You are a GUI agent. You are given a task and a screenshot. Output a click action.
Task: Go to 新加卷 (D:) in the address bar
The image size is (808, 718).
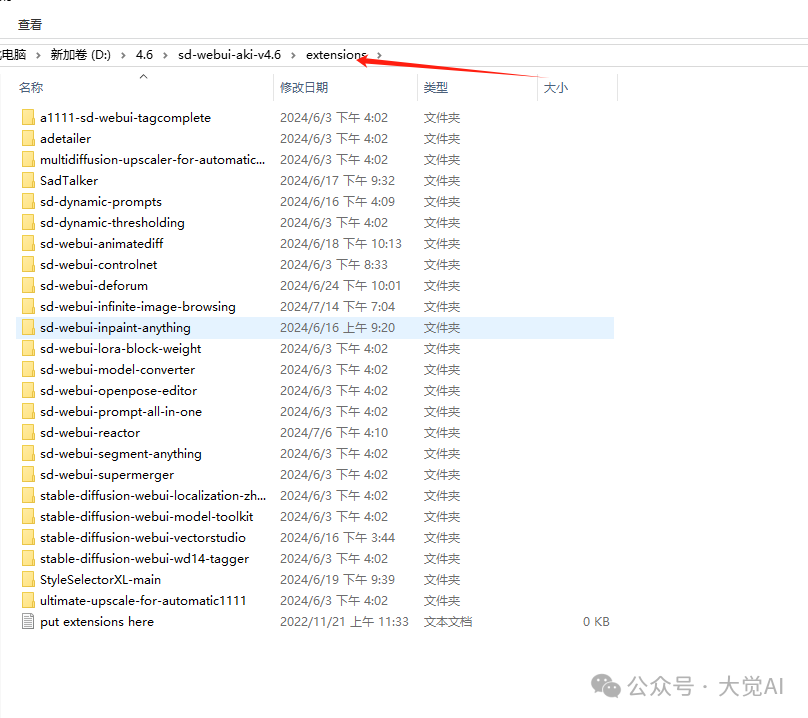point(80,55)
